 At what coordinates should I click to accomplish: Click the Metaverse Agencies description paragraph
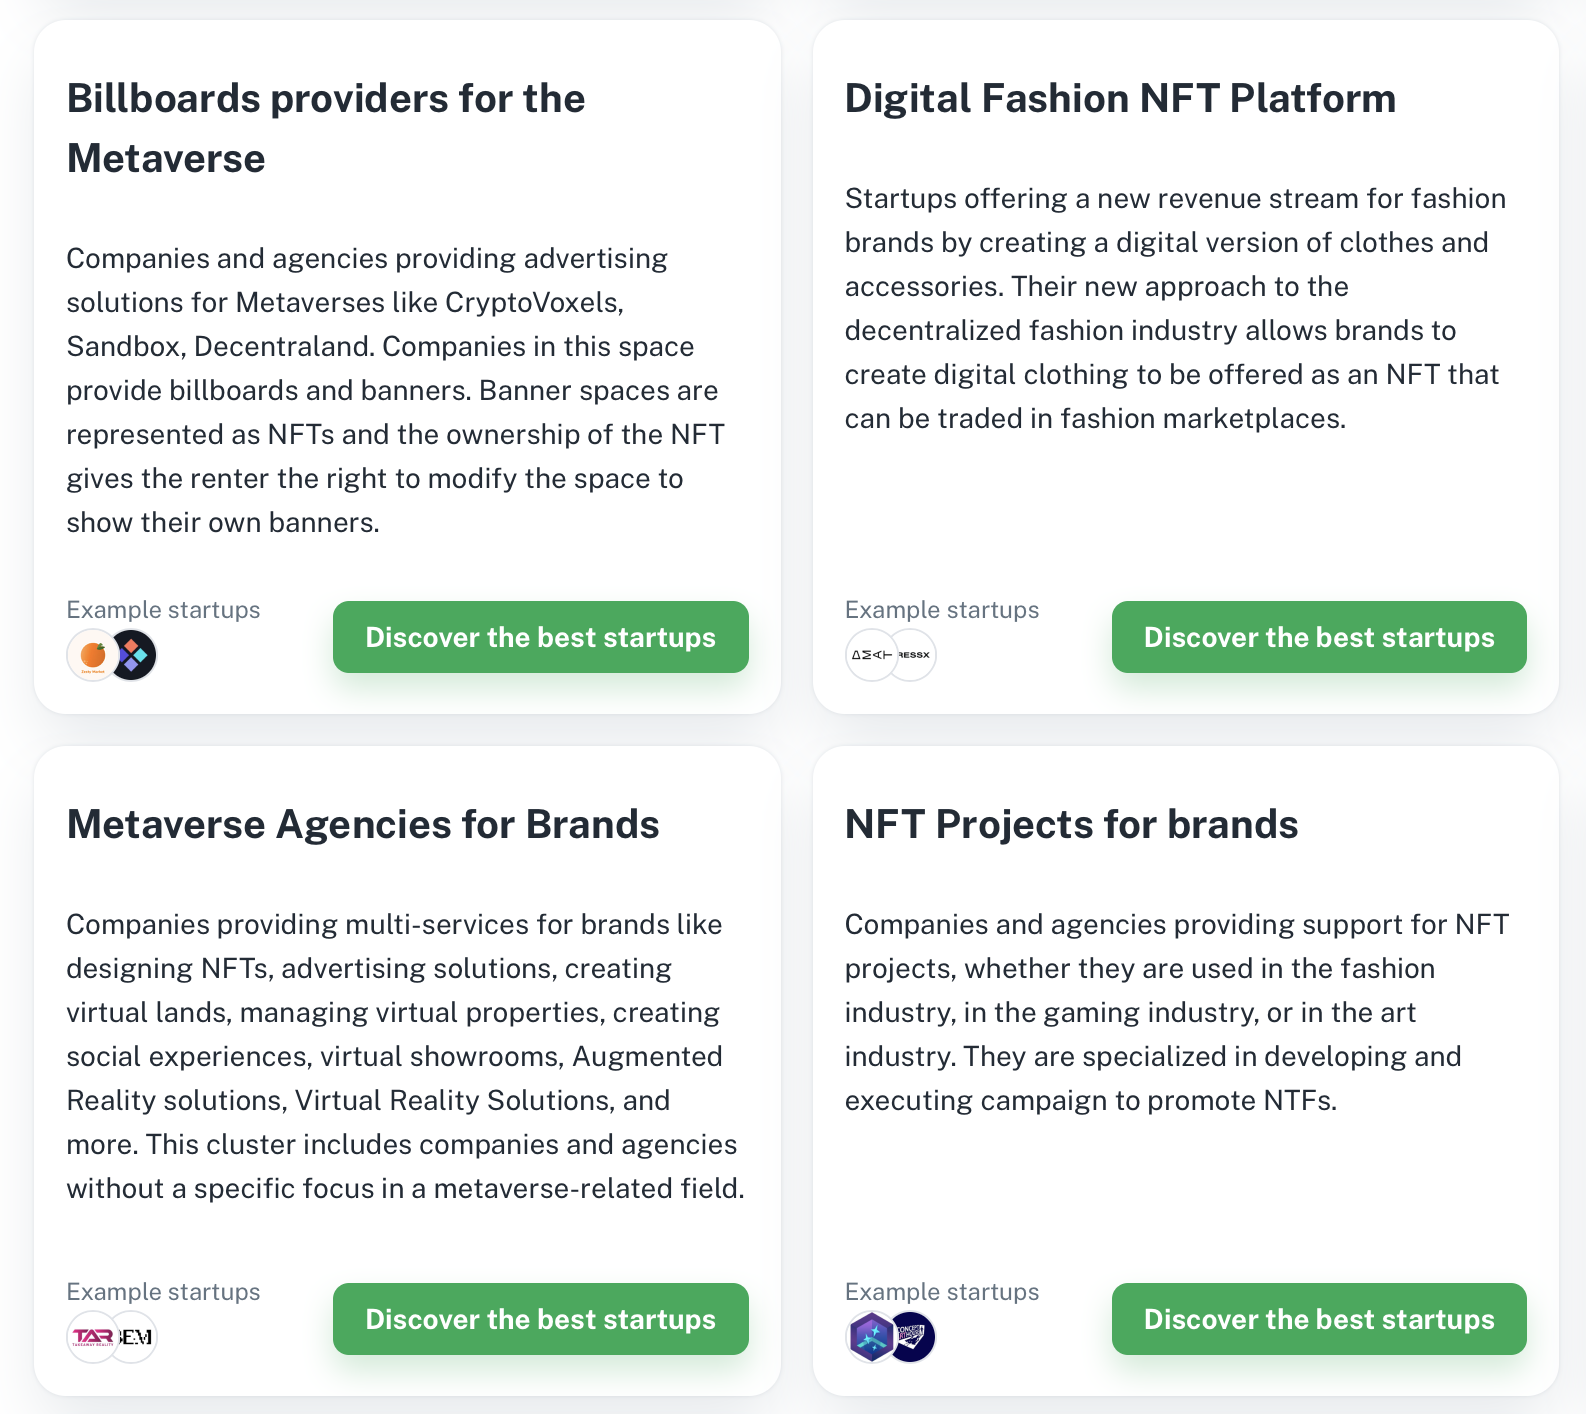(406, 1056)
